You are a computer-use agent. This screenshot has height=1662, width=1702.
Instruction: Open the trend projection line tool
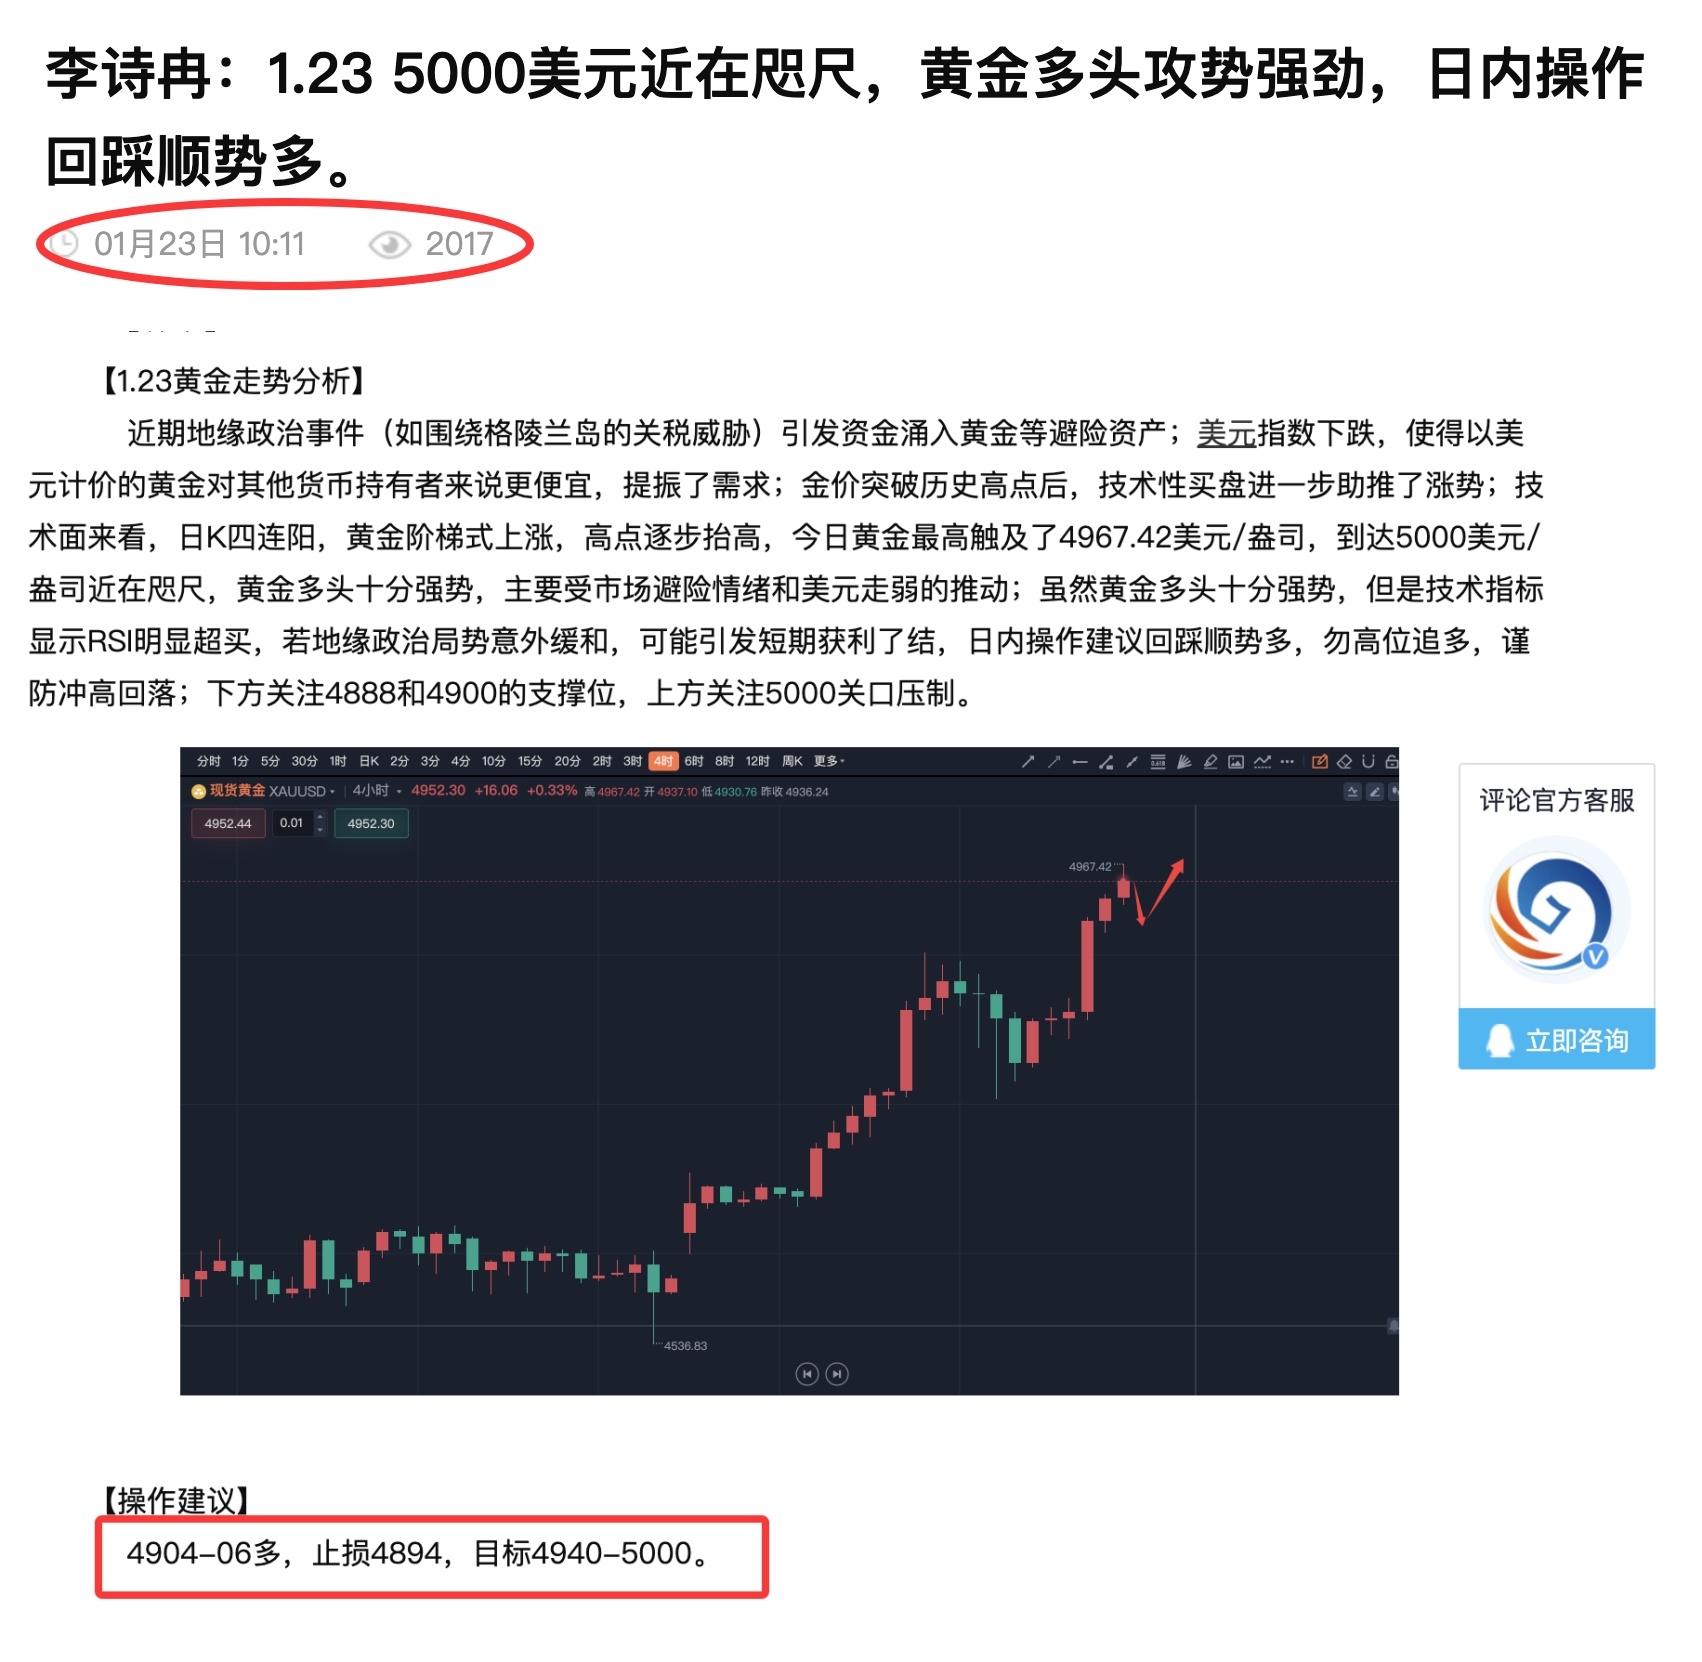1263,762
